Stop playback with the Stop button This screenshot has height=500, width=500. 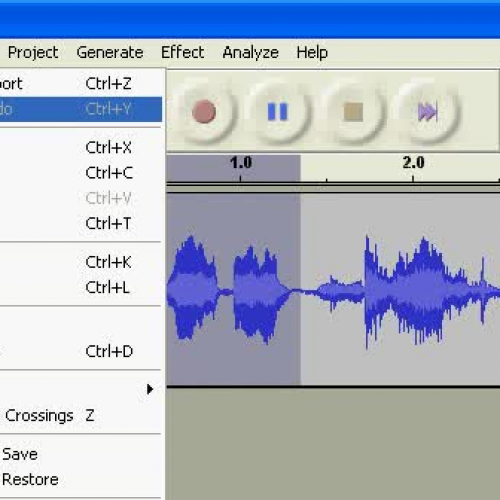(353, 111)
